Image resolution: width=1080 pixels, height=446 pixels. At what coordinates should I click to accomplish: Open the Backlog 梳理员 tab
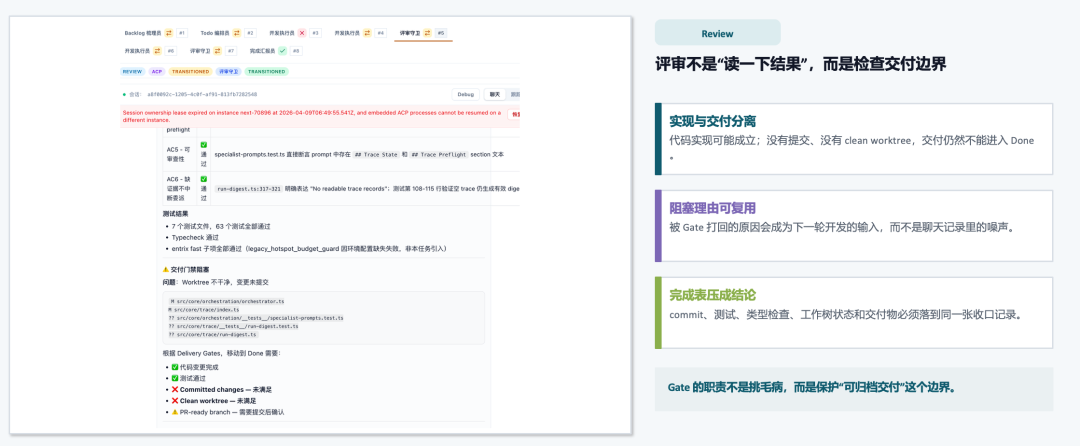[143, 32]
